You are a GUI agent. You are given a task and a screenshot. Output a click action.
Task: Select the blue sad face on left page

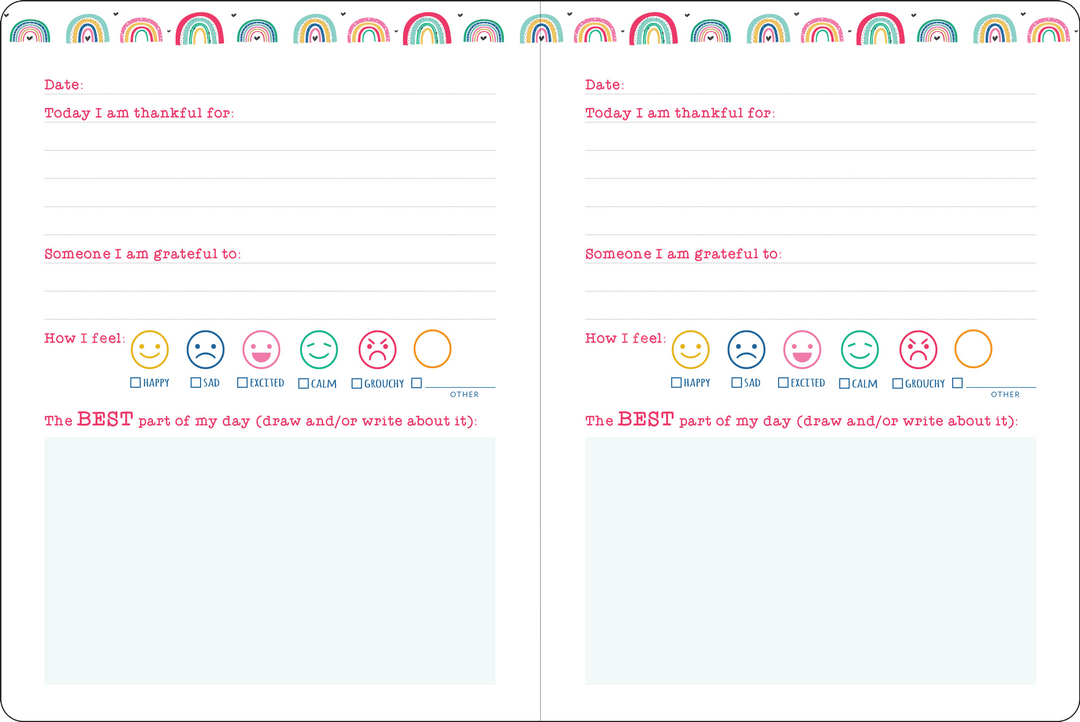(206, 349)
